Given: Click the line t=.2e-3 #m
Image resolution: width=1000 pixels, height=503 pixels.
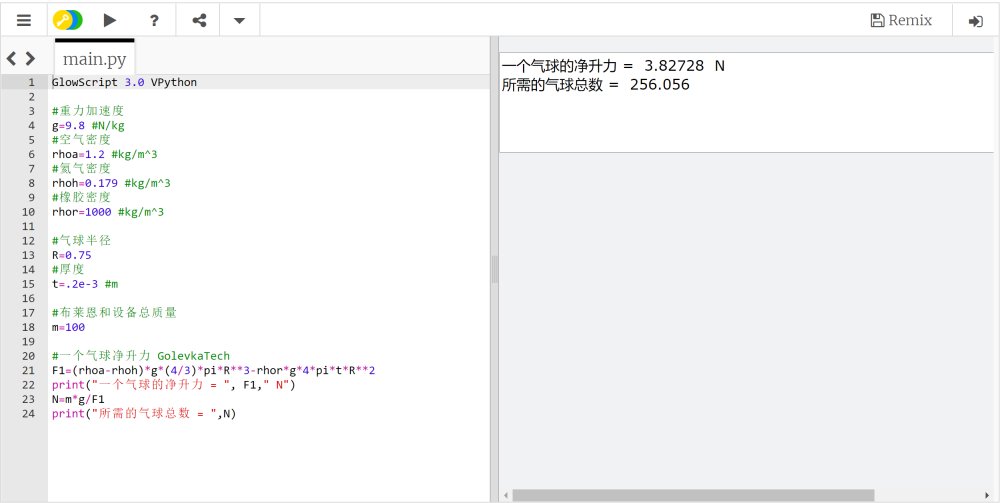Looking at the screenshot, I should click(x=85, y=284).
